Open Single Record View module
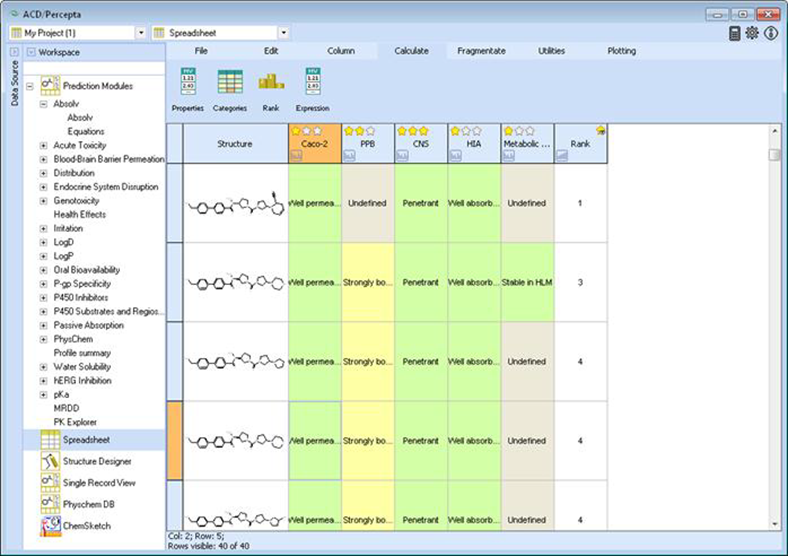The height and width of the screenshot is (556, 788). [88, 483]
